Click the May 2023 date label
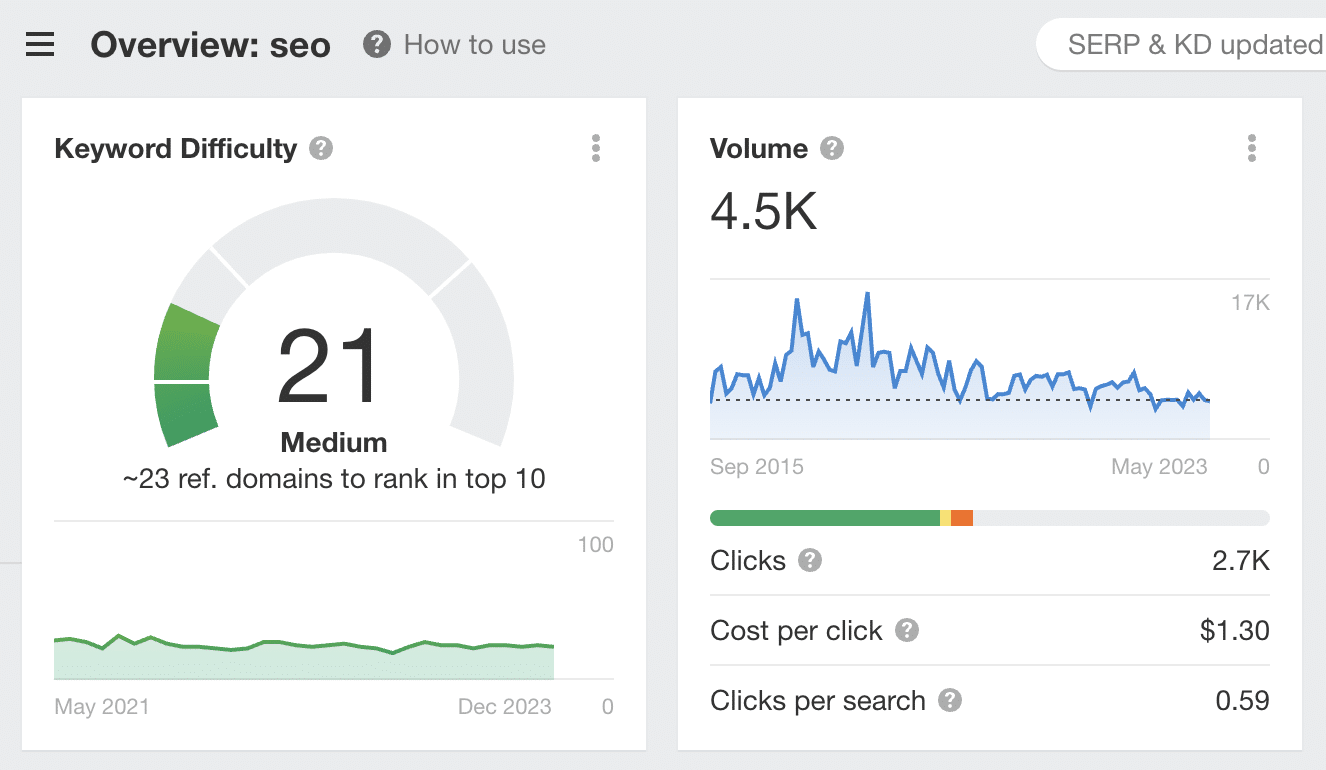 pos(1160,467)
